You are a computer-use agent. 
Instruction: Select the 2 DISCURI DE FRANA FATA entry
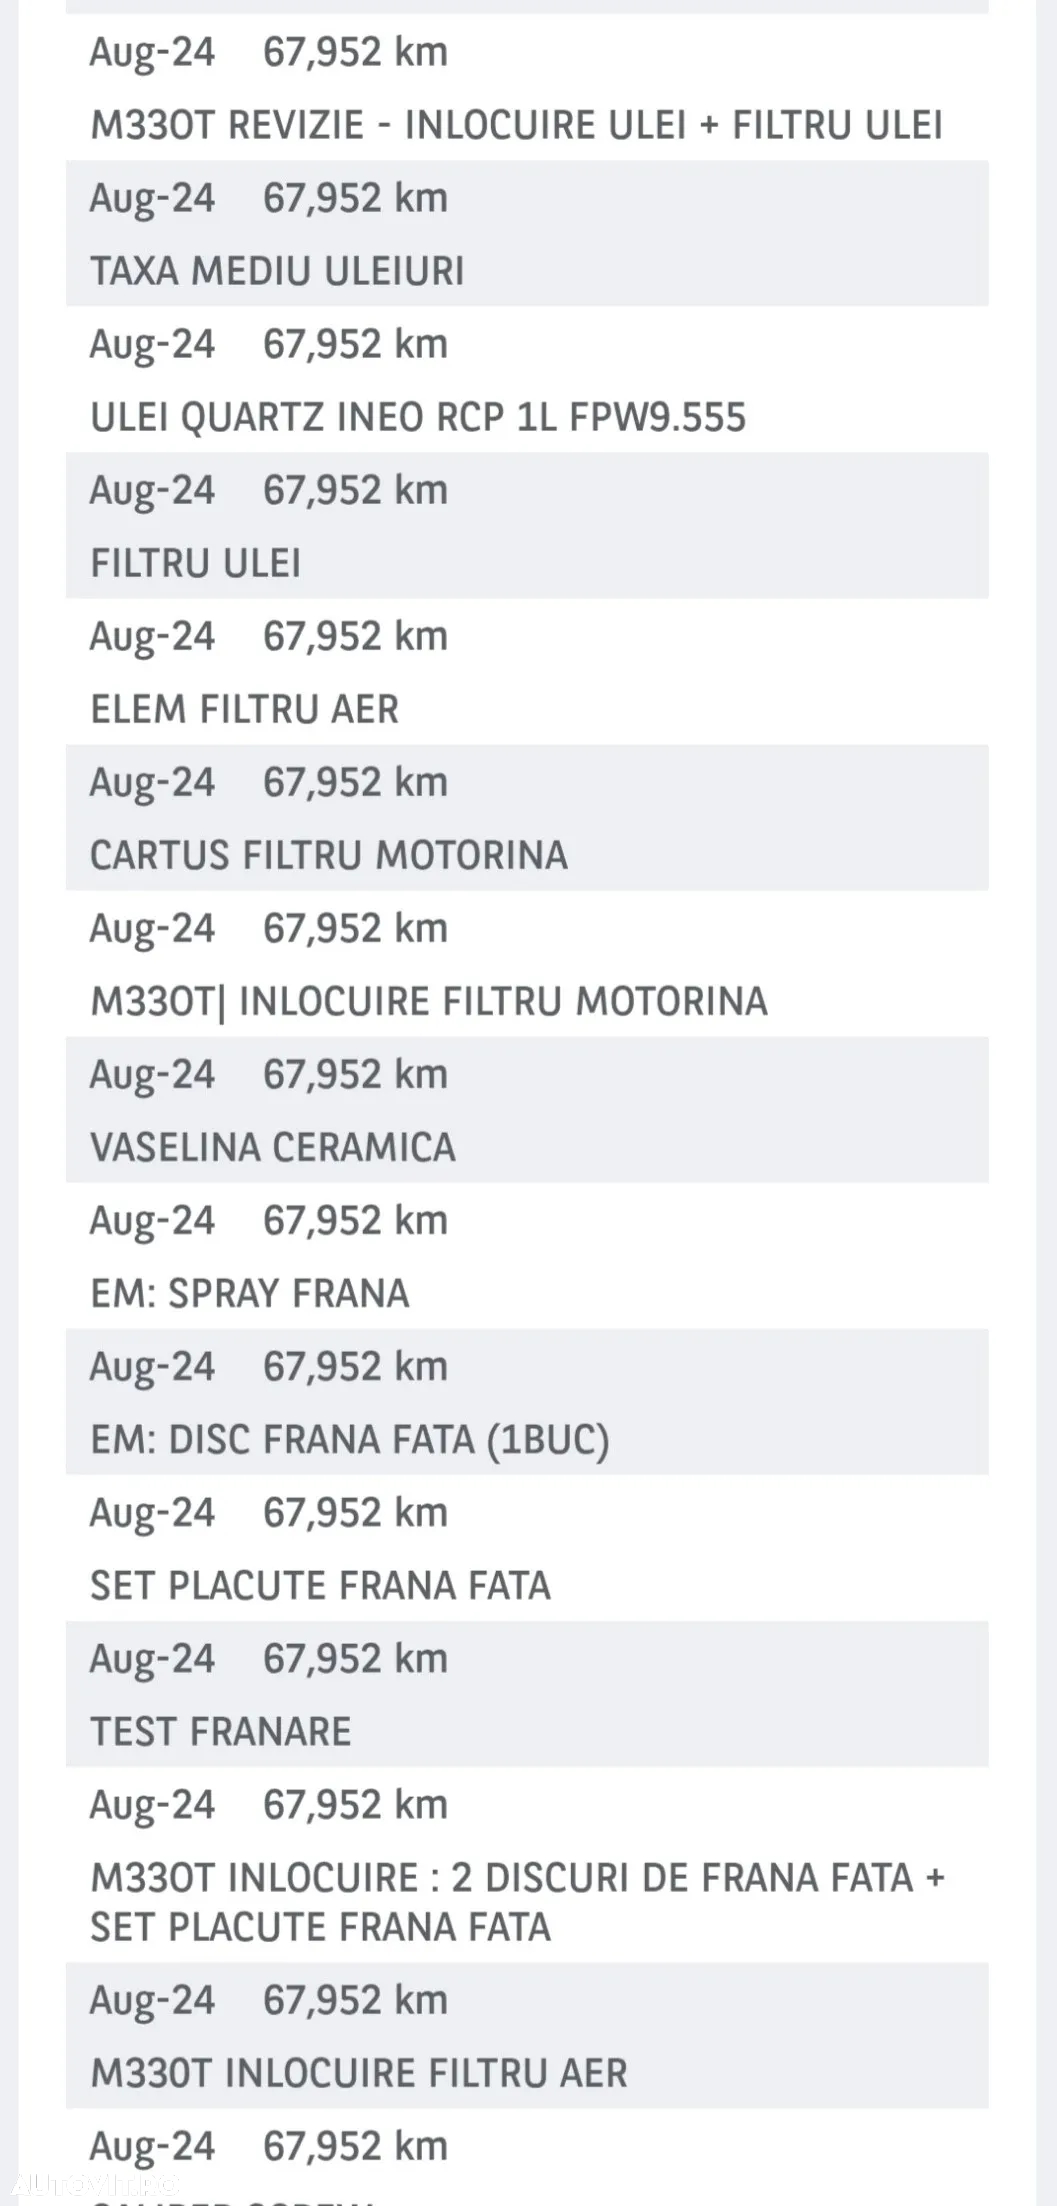tap(527, 1864)
